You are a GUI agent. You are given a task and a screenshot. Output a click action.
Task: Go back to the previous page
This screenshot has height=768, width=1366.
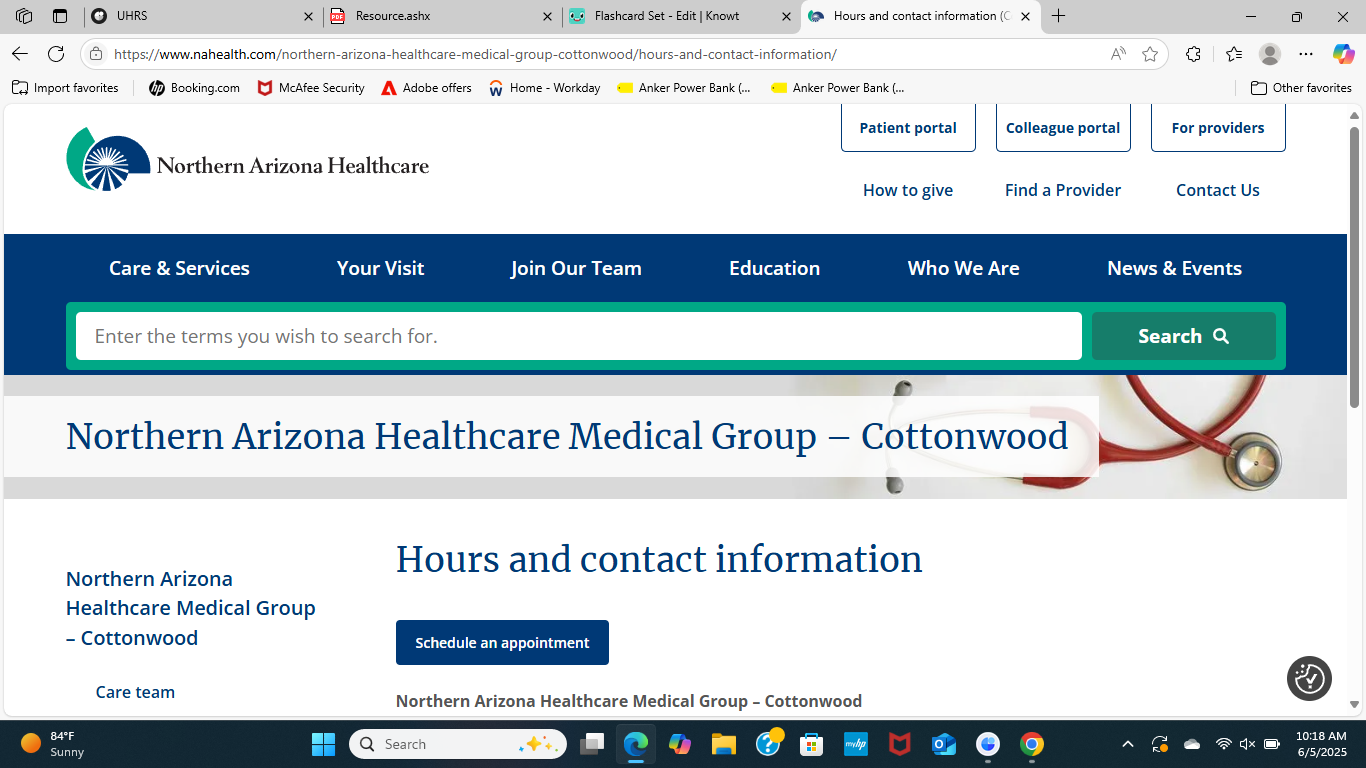(20, 54)
